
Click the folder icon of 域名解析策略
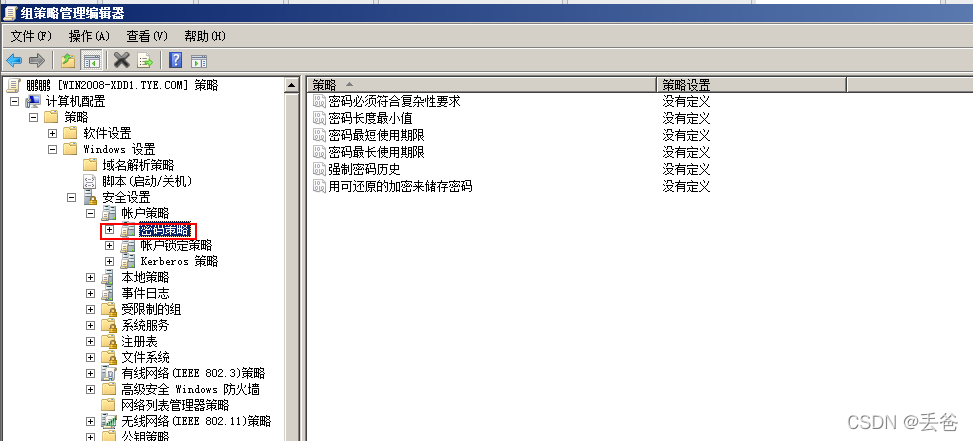pos(90,165)
